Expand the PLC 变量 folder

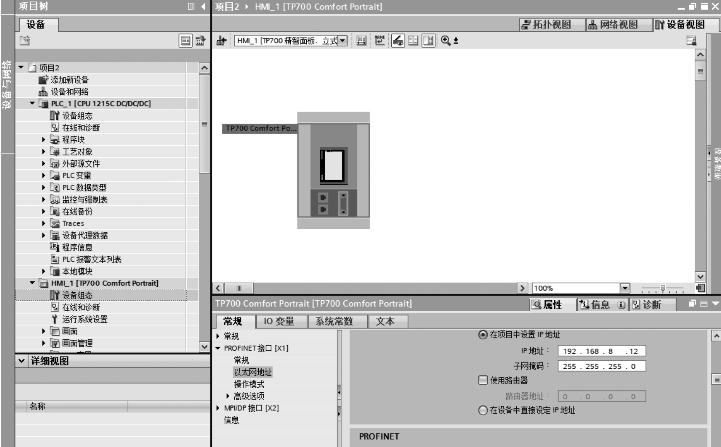[x=44, y=175]
